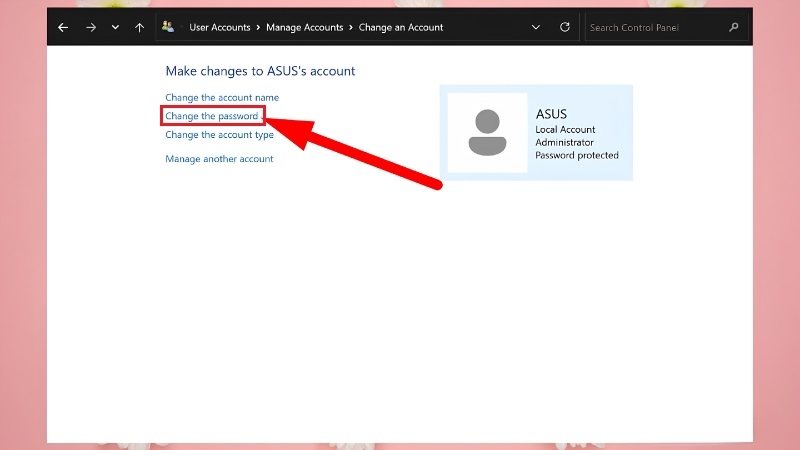Image resolution: width=800 pixels, height=450 pixels.
Task: Select Change an Account breadcrumb
Action: (401, 28)
